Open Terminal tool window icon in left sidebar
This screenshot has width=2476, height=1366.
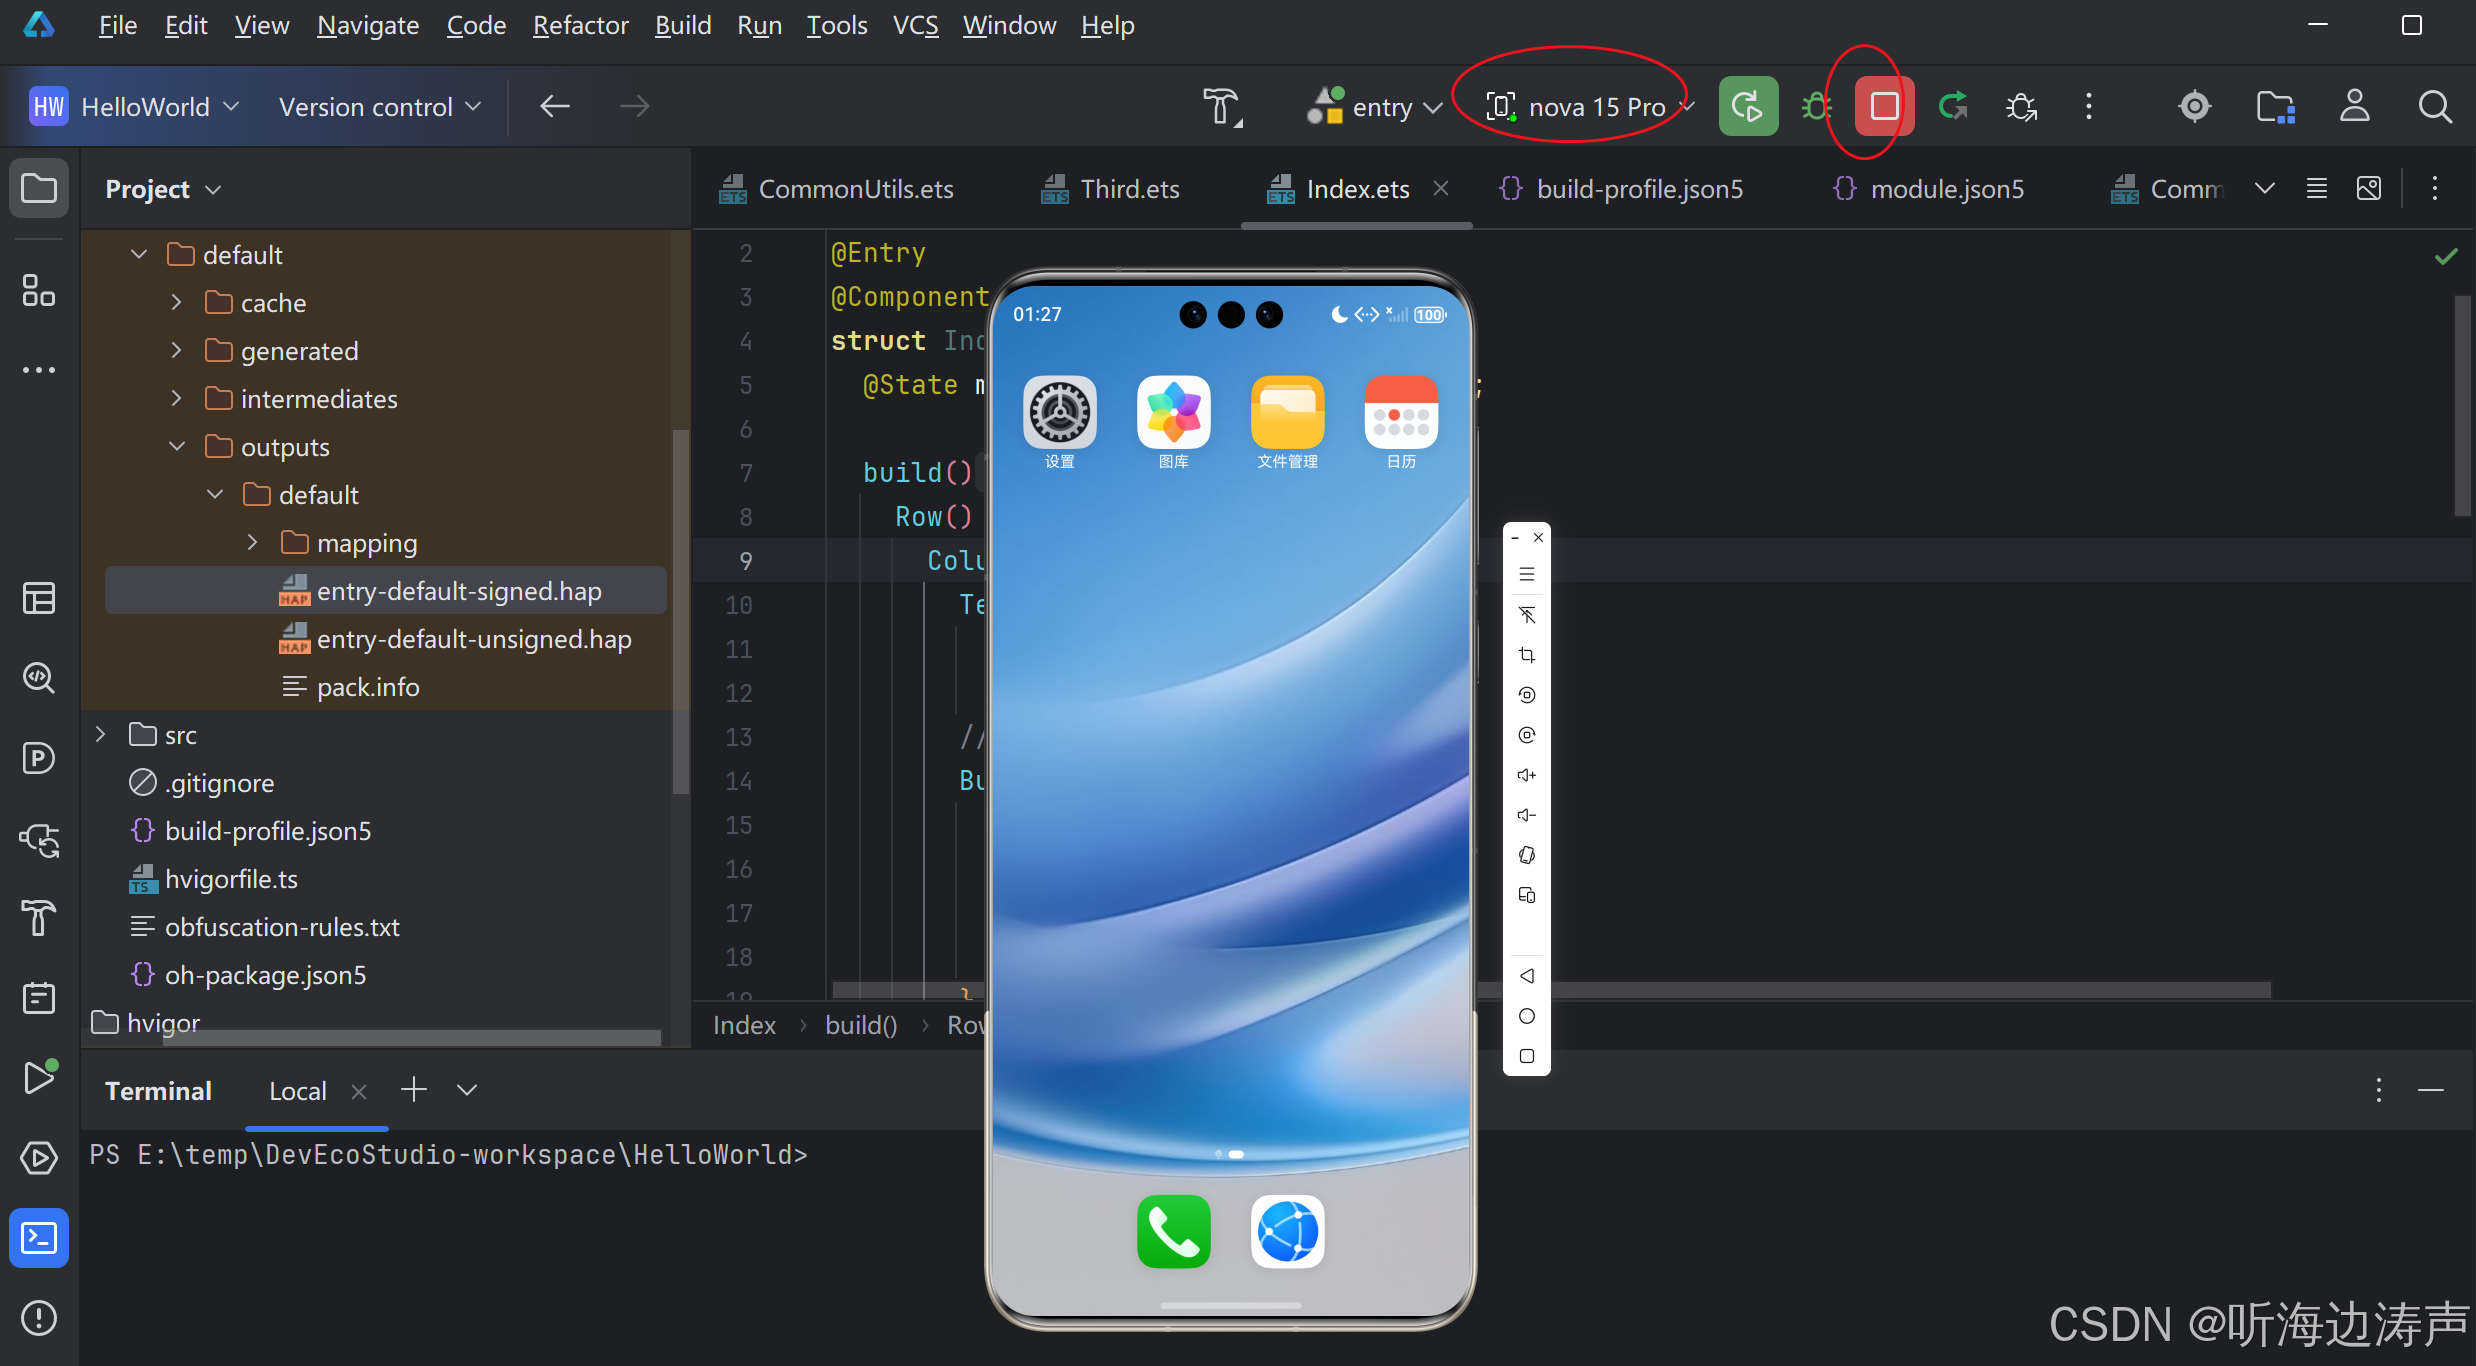click(x=39, y=1238)
